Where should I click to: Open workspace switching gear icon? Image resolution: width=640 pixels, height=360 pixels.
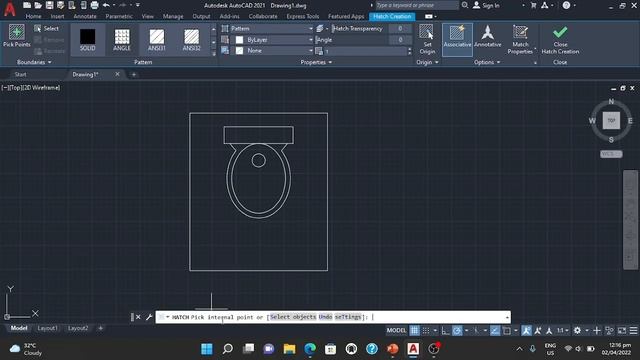pyautogui.click(x=577, y=331)
